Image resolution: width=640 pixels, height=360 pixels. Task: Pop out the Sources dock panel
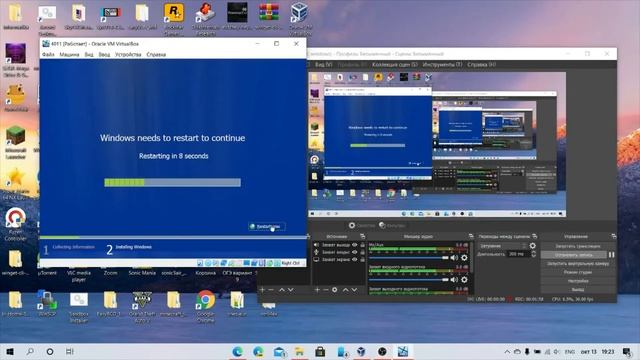[x=362, y=236]
